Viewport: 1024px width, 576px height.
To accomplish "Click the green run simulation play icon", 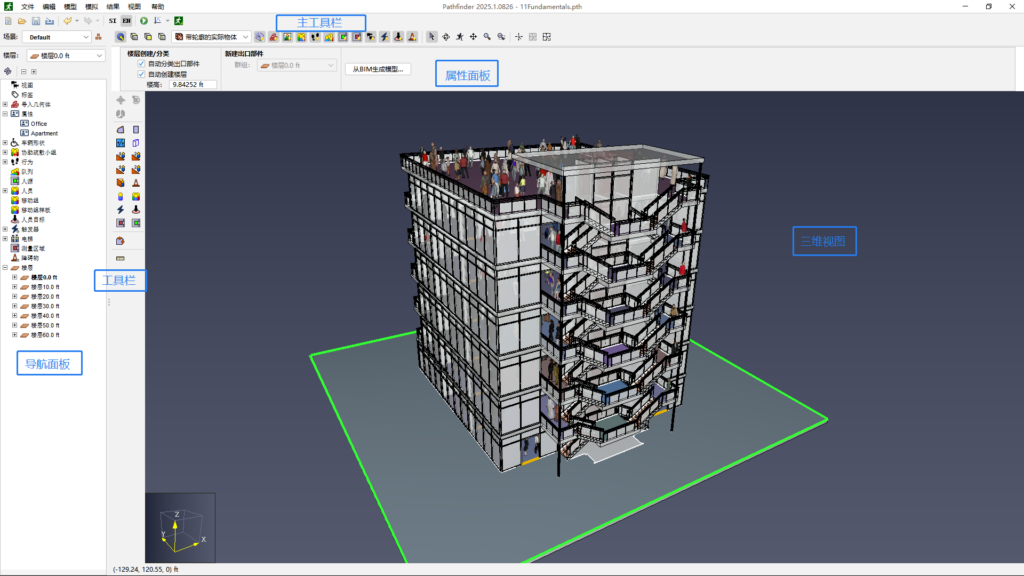I will (x=144, y=20).
